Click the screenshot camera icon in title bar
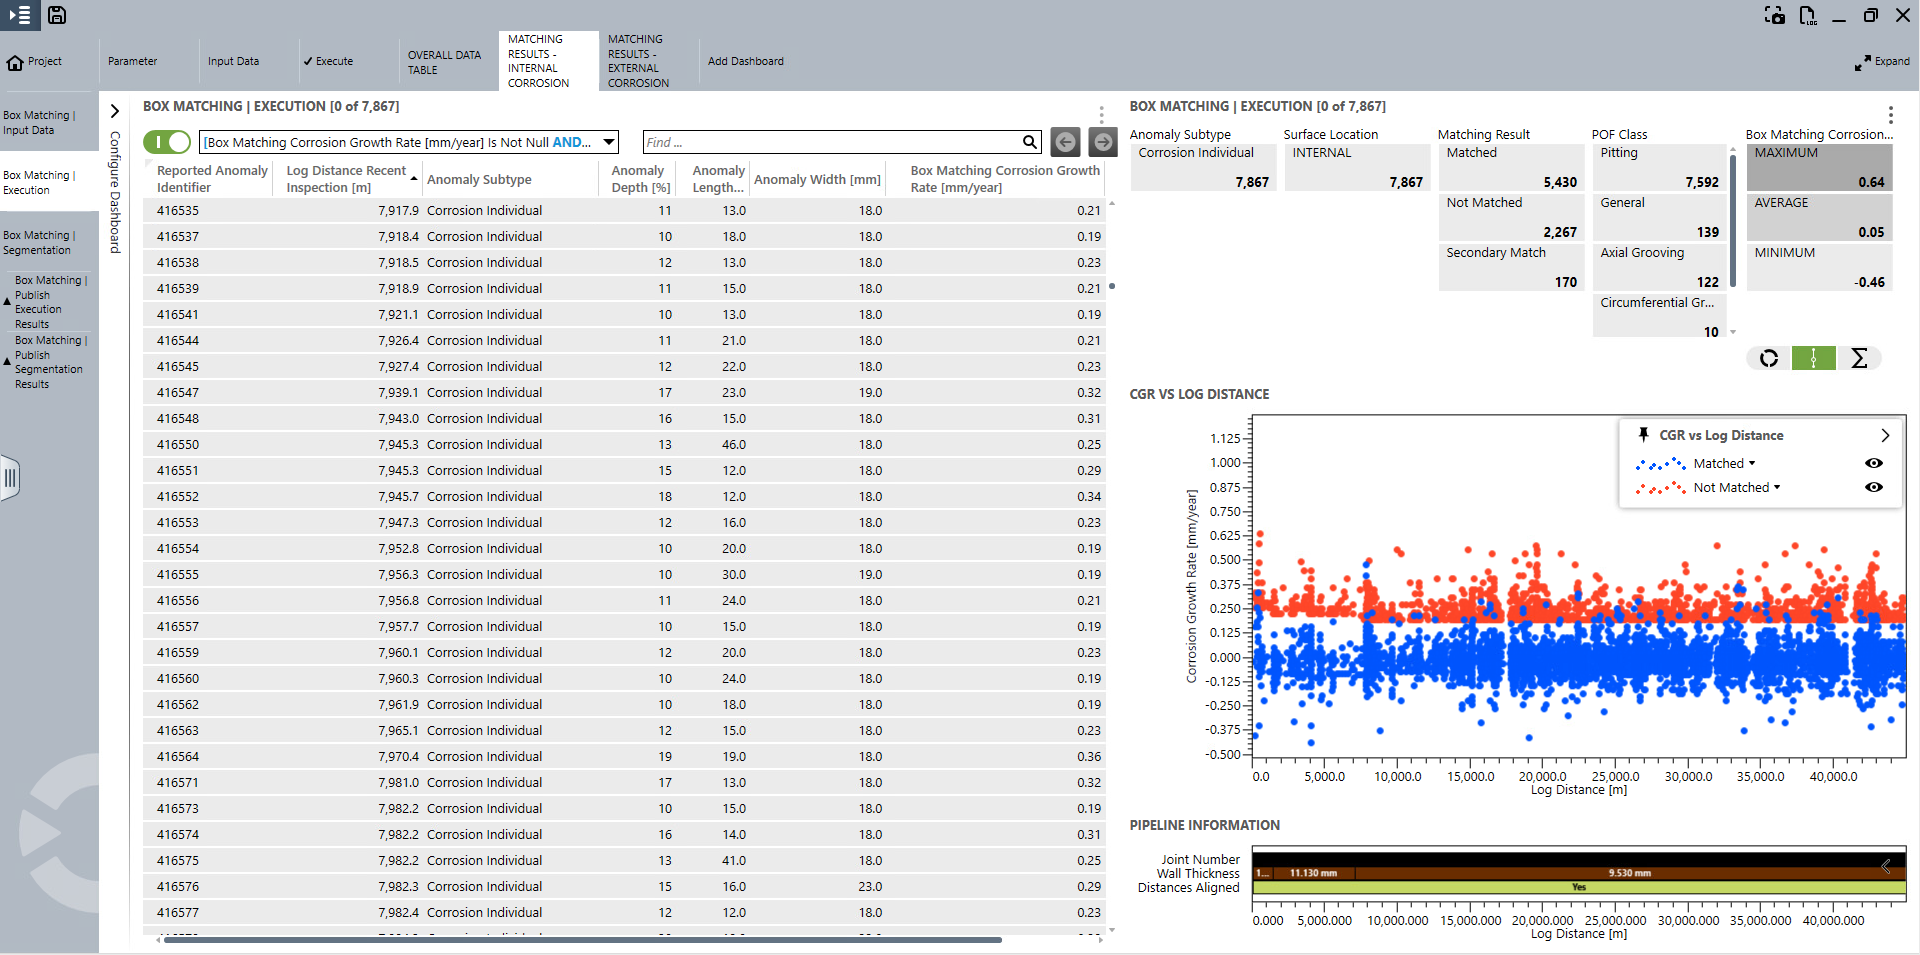Image resolution: width=1920 pixels, height=955 pixels. click(1774, 15)
